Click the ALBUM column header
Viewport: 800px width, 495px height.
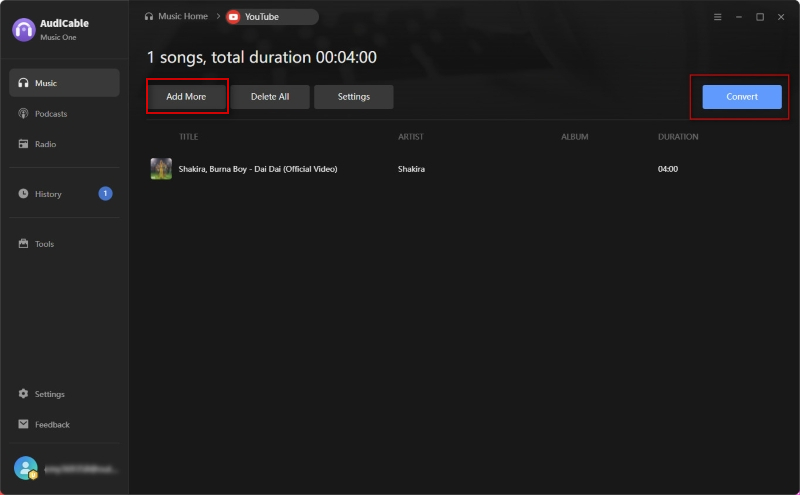pos(574,137)
